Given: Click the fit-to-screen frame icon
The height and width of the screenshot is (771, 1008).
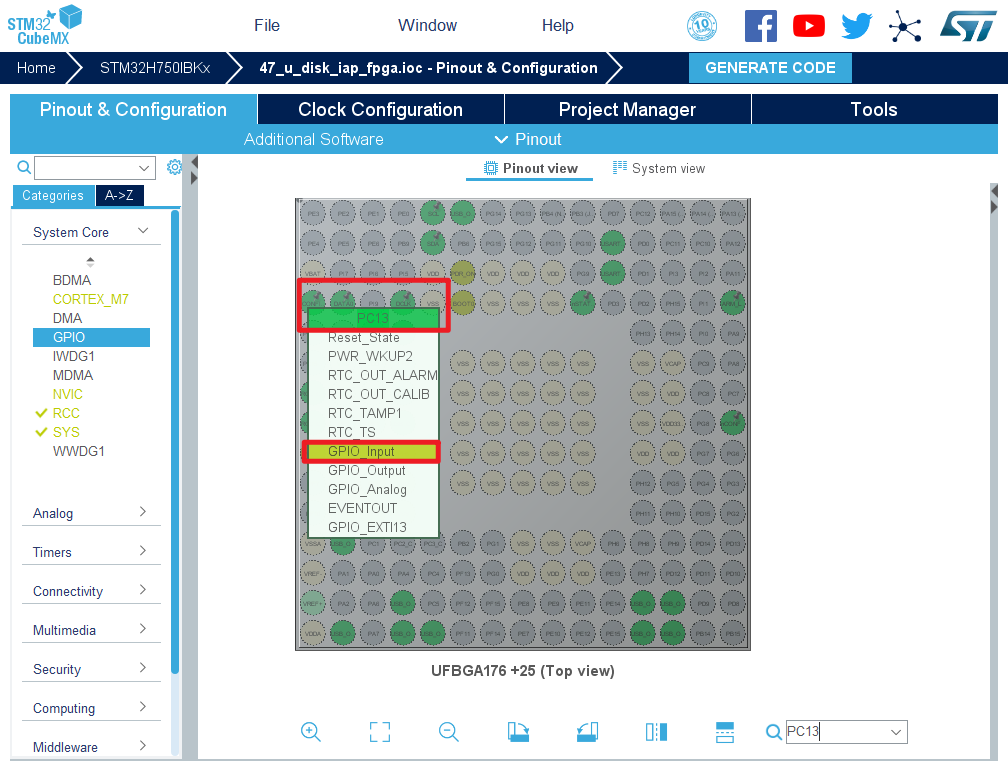Looking at the screenshot, I should tap(380, 732).
